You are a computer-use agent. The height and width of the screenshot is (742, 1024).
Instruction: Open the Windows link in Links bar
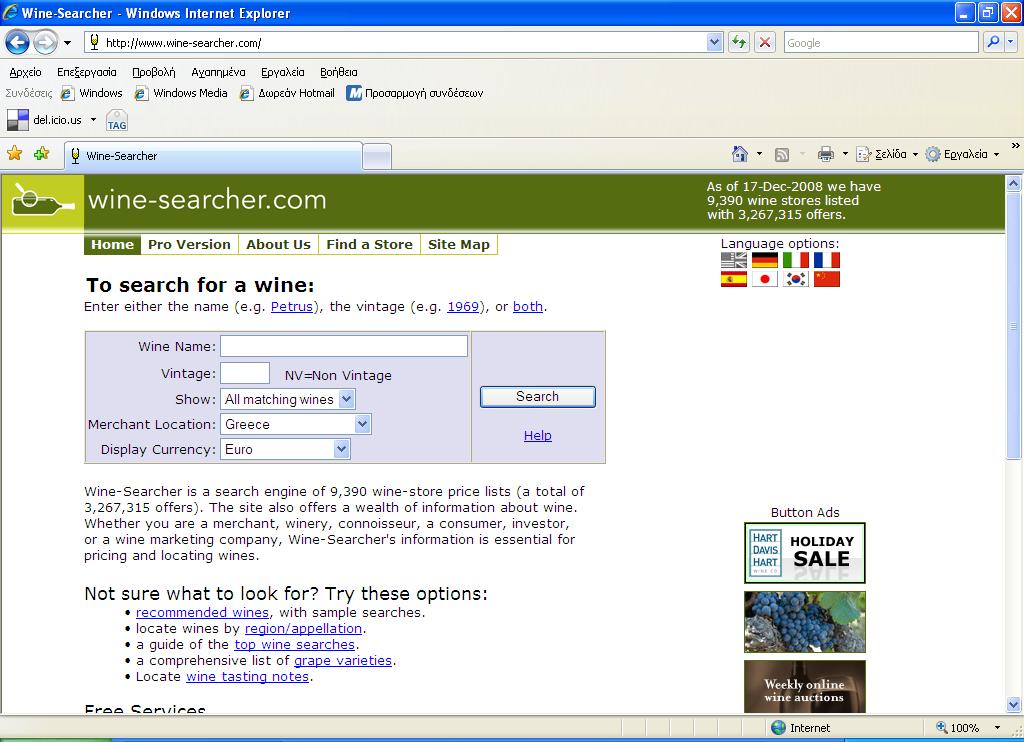coord(91,93)
